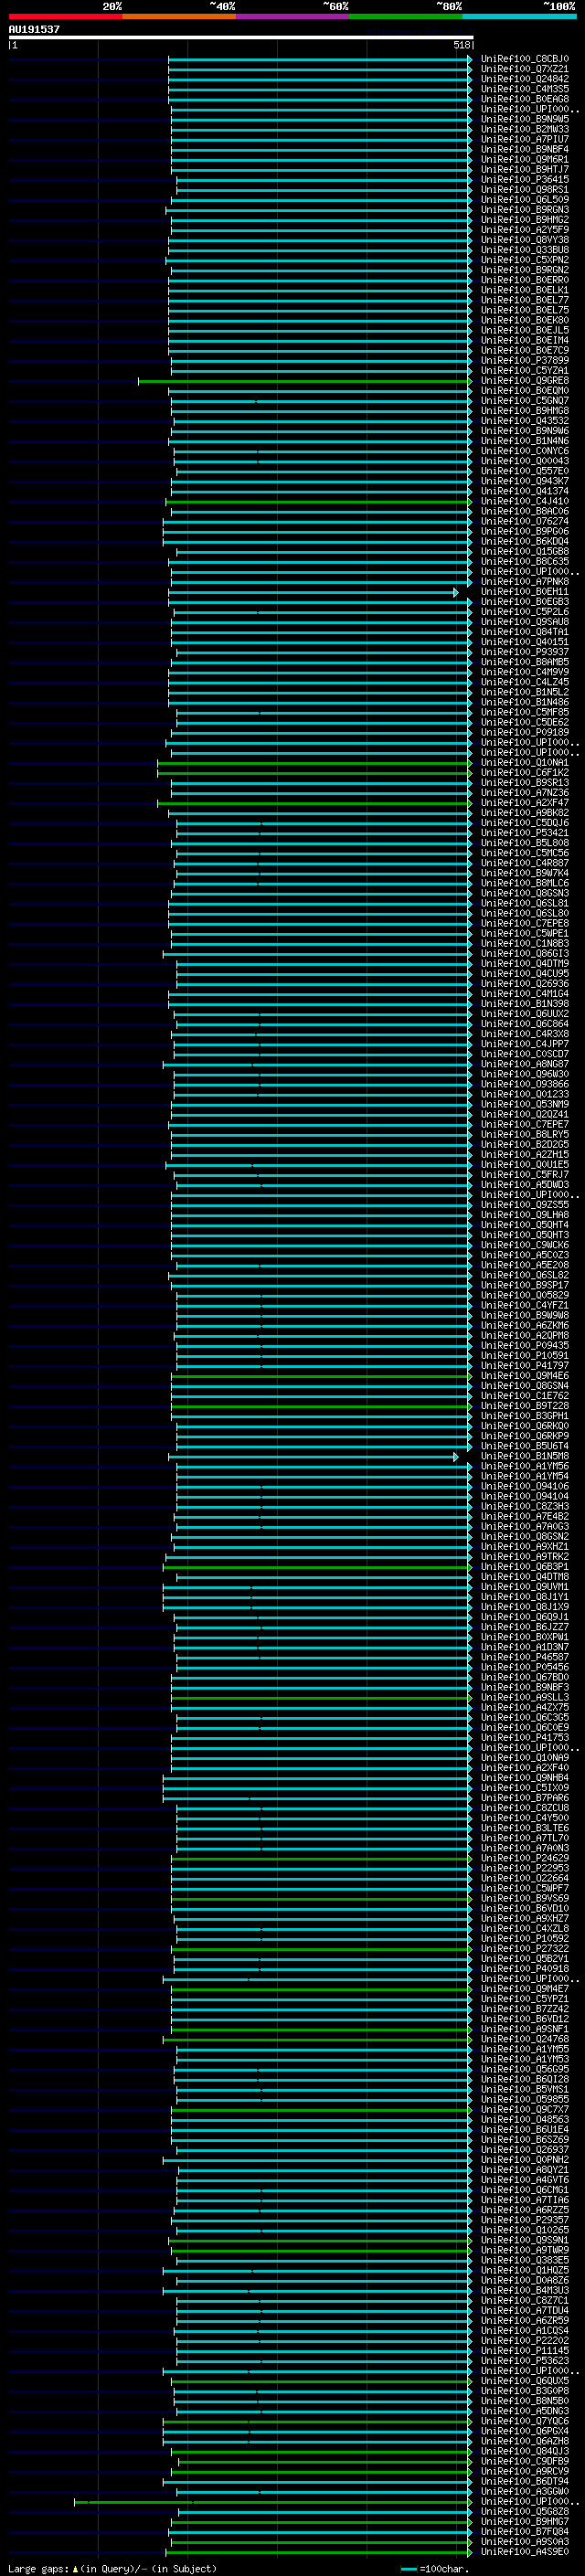585x2576 pixels.
Task: Select hit label UniRef100_C7EPE8
Action: [x=524, y=923]
